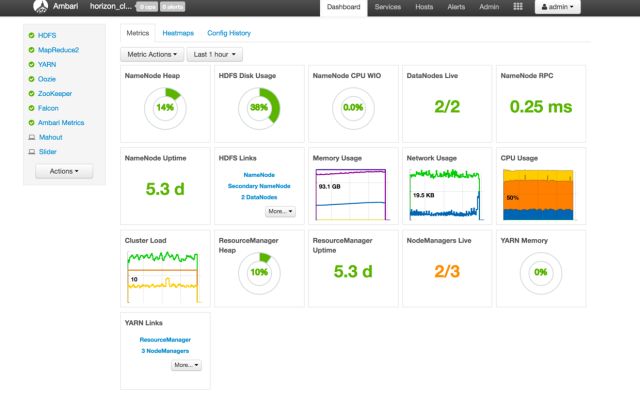Image resolution: width=640 pixels, height=398 pixels.
Task: Open the Last 1 hour time range dropdown
Action: pyautogui.click(x=215, y=54)
